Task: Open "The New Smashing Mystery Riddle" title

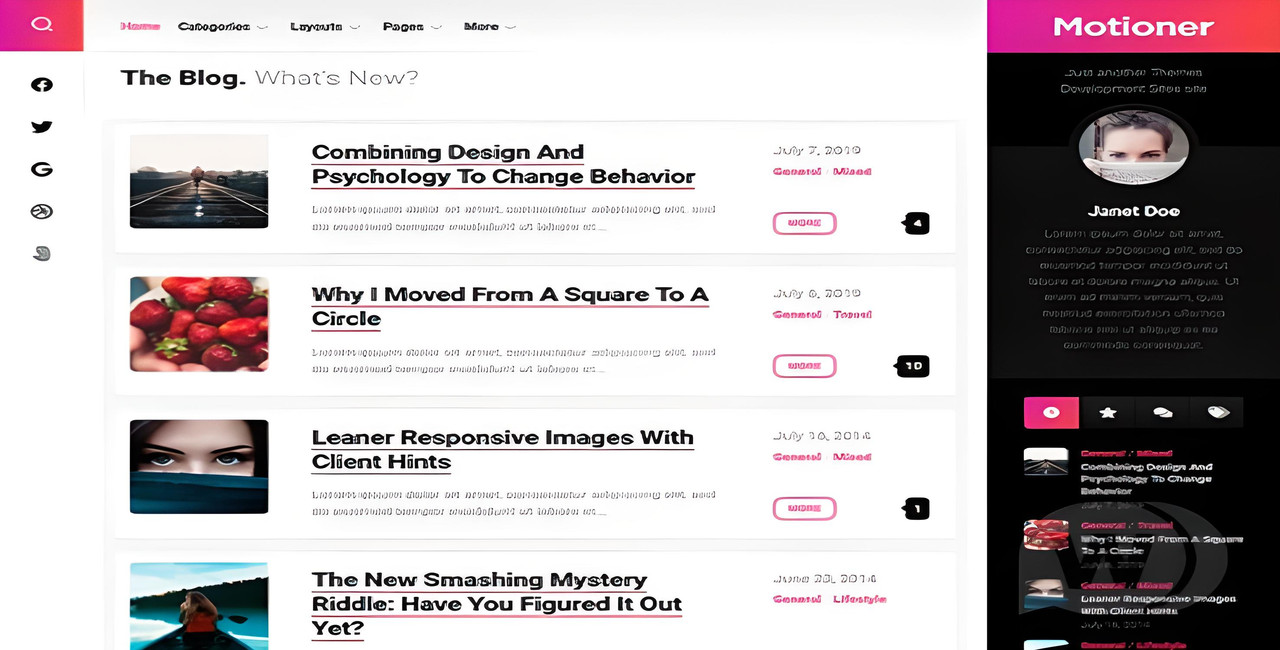Action: click(497, 604)
